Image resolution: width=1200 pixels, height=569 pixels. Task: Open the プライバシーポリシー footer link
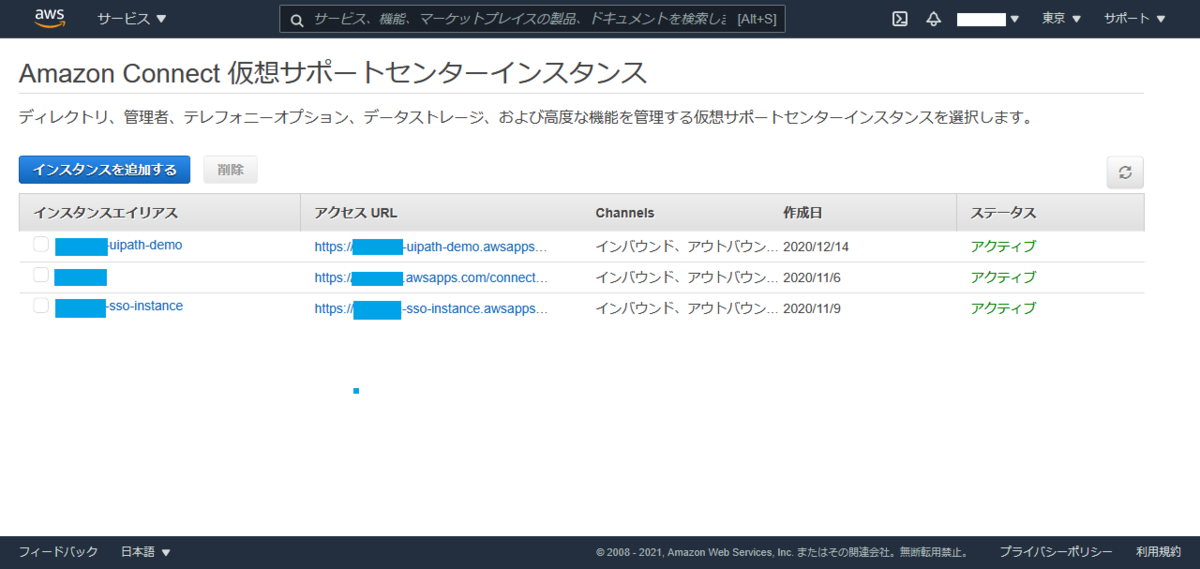(x=1056, y=551)
